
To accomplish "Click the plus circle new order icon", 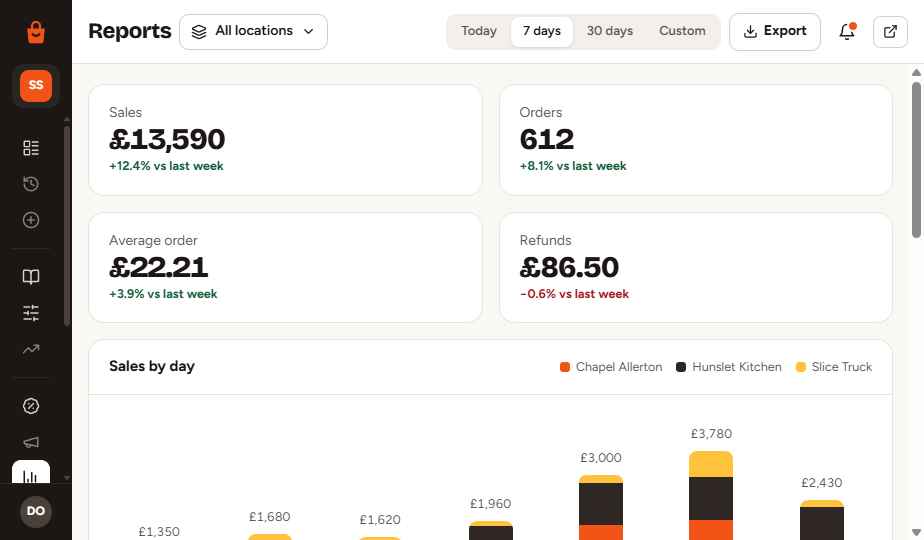I will tap(31, 220).
